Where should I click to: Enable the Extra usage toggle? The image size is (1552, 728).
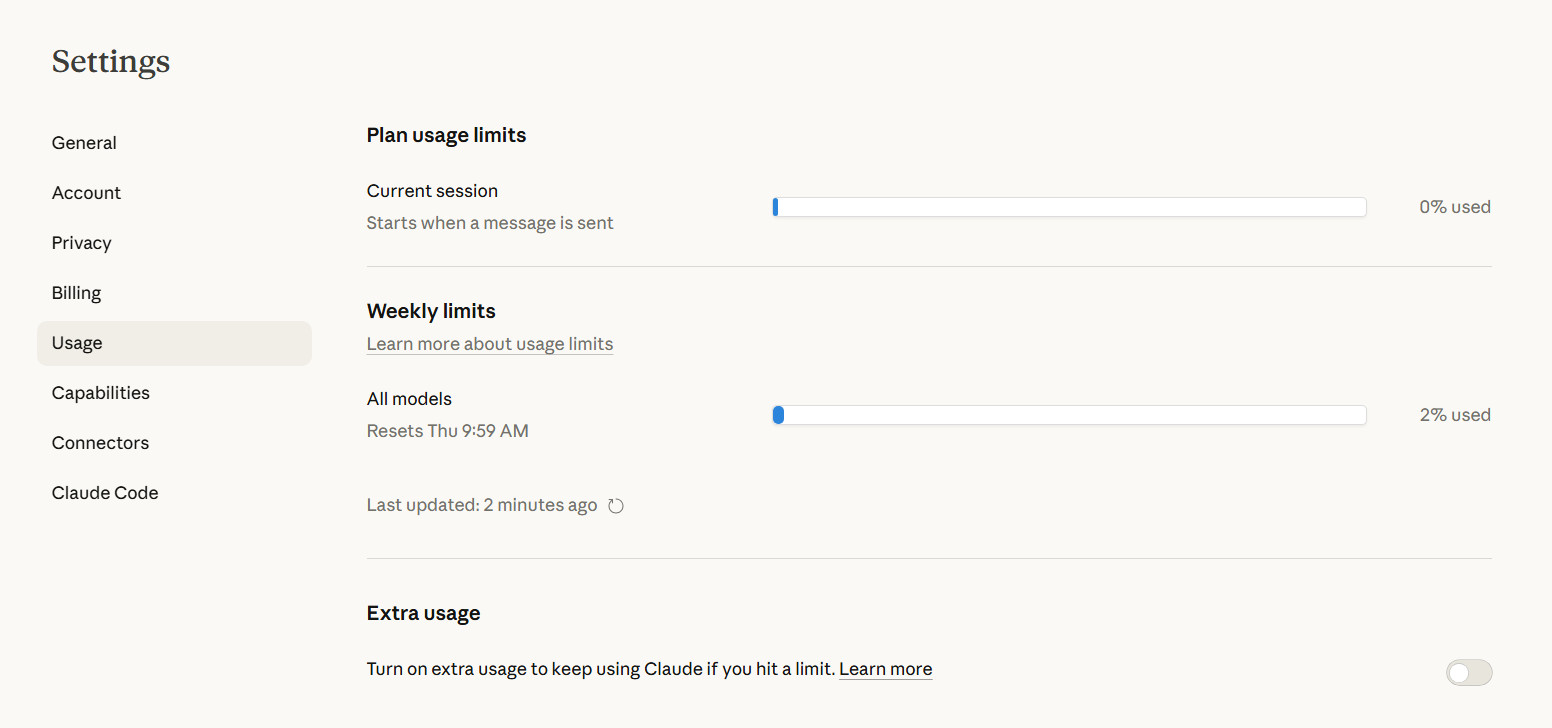tap(1468, 673)
